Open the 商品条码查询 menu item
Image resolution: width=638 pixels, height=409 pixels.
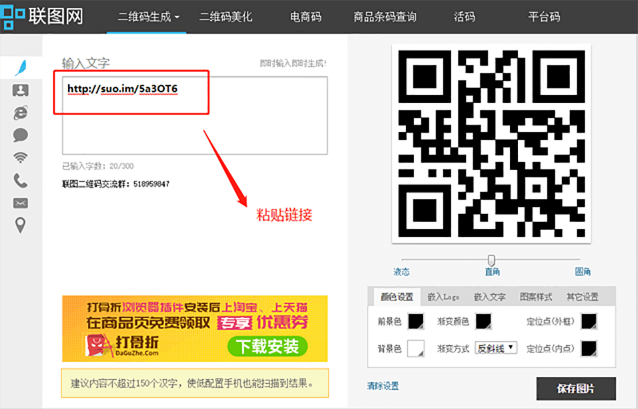click(385, 17)
